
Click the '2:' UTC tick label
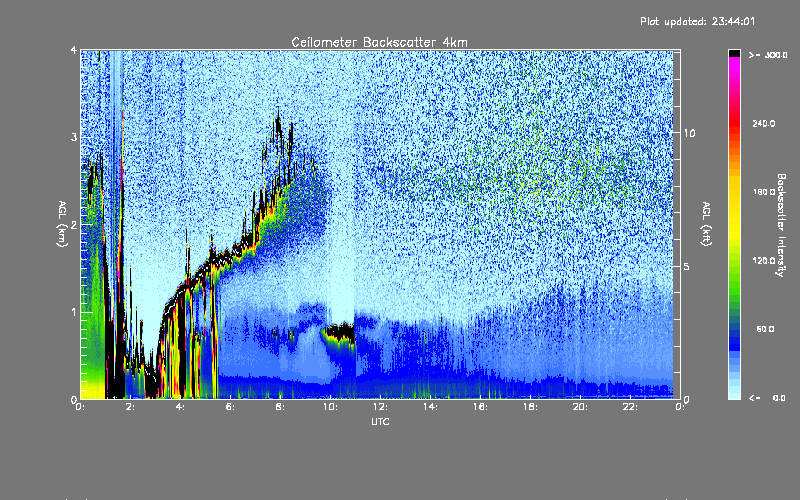click(131, 407)
